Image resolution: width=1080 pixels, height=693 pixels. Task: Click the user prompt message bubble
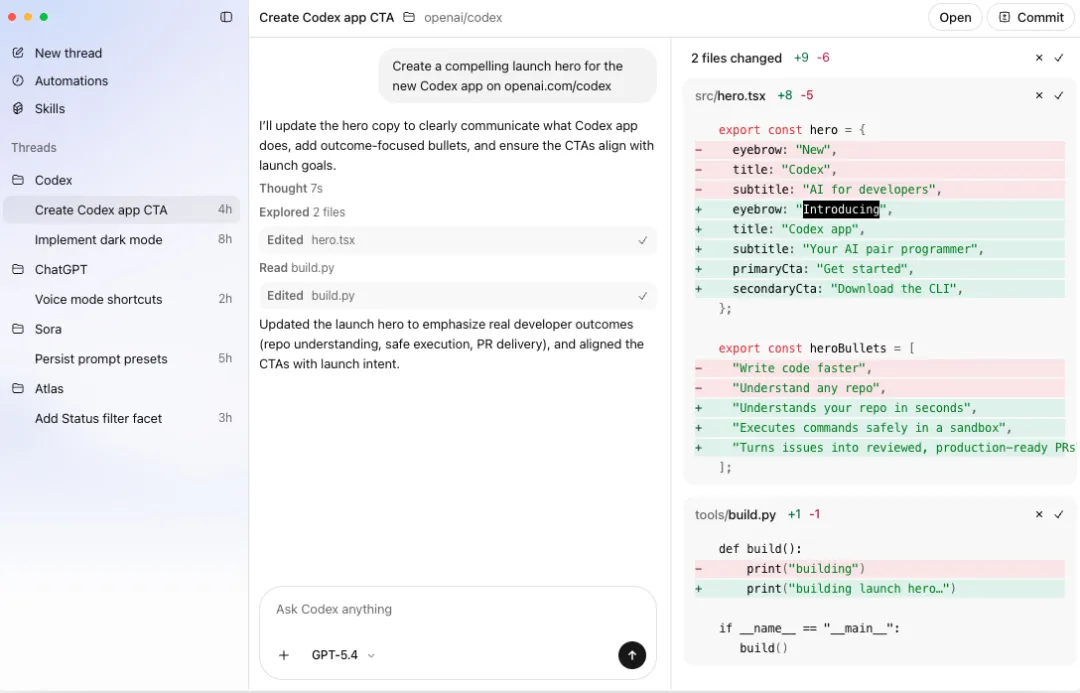517,76
